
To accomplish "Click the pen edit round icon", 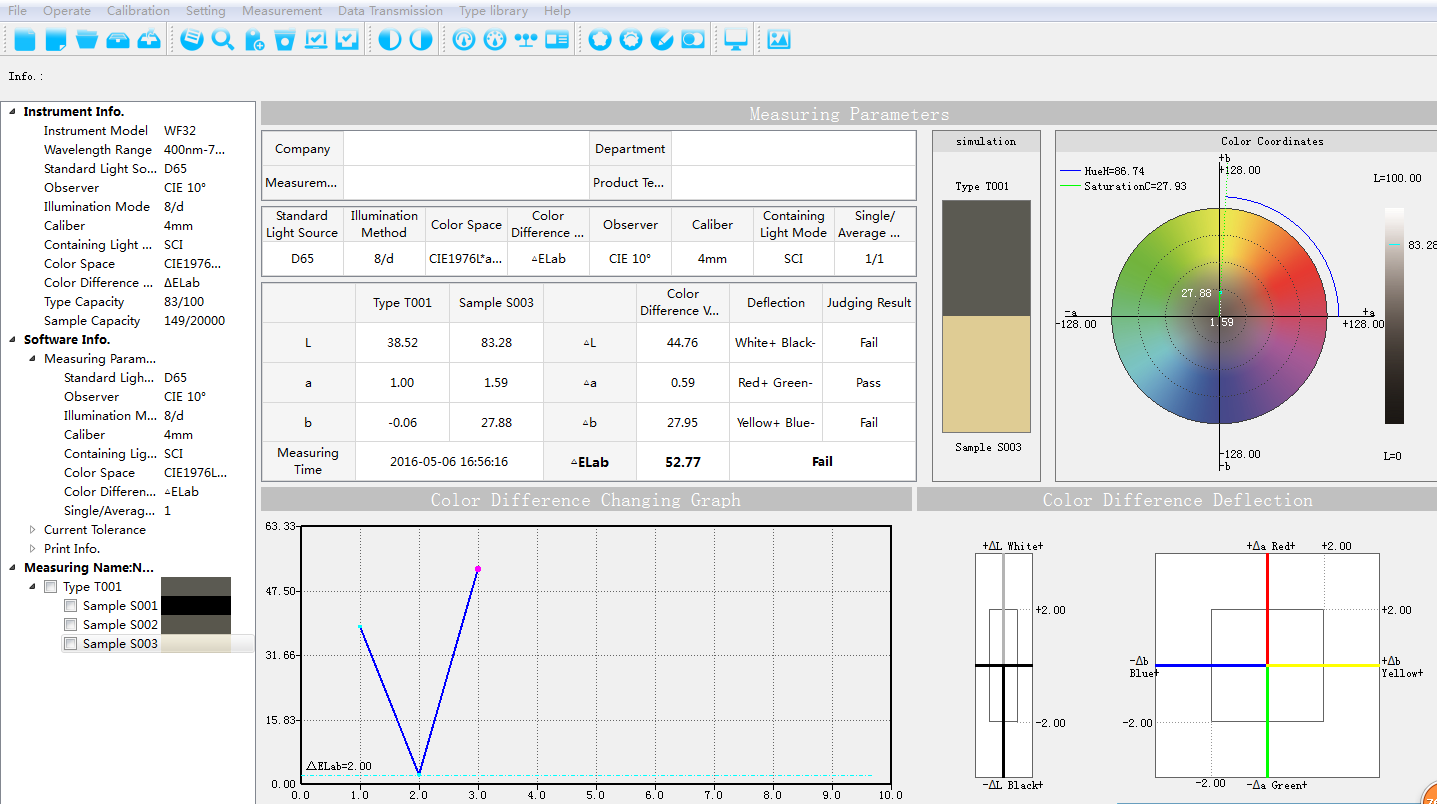I will coord(661,40).
